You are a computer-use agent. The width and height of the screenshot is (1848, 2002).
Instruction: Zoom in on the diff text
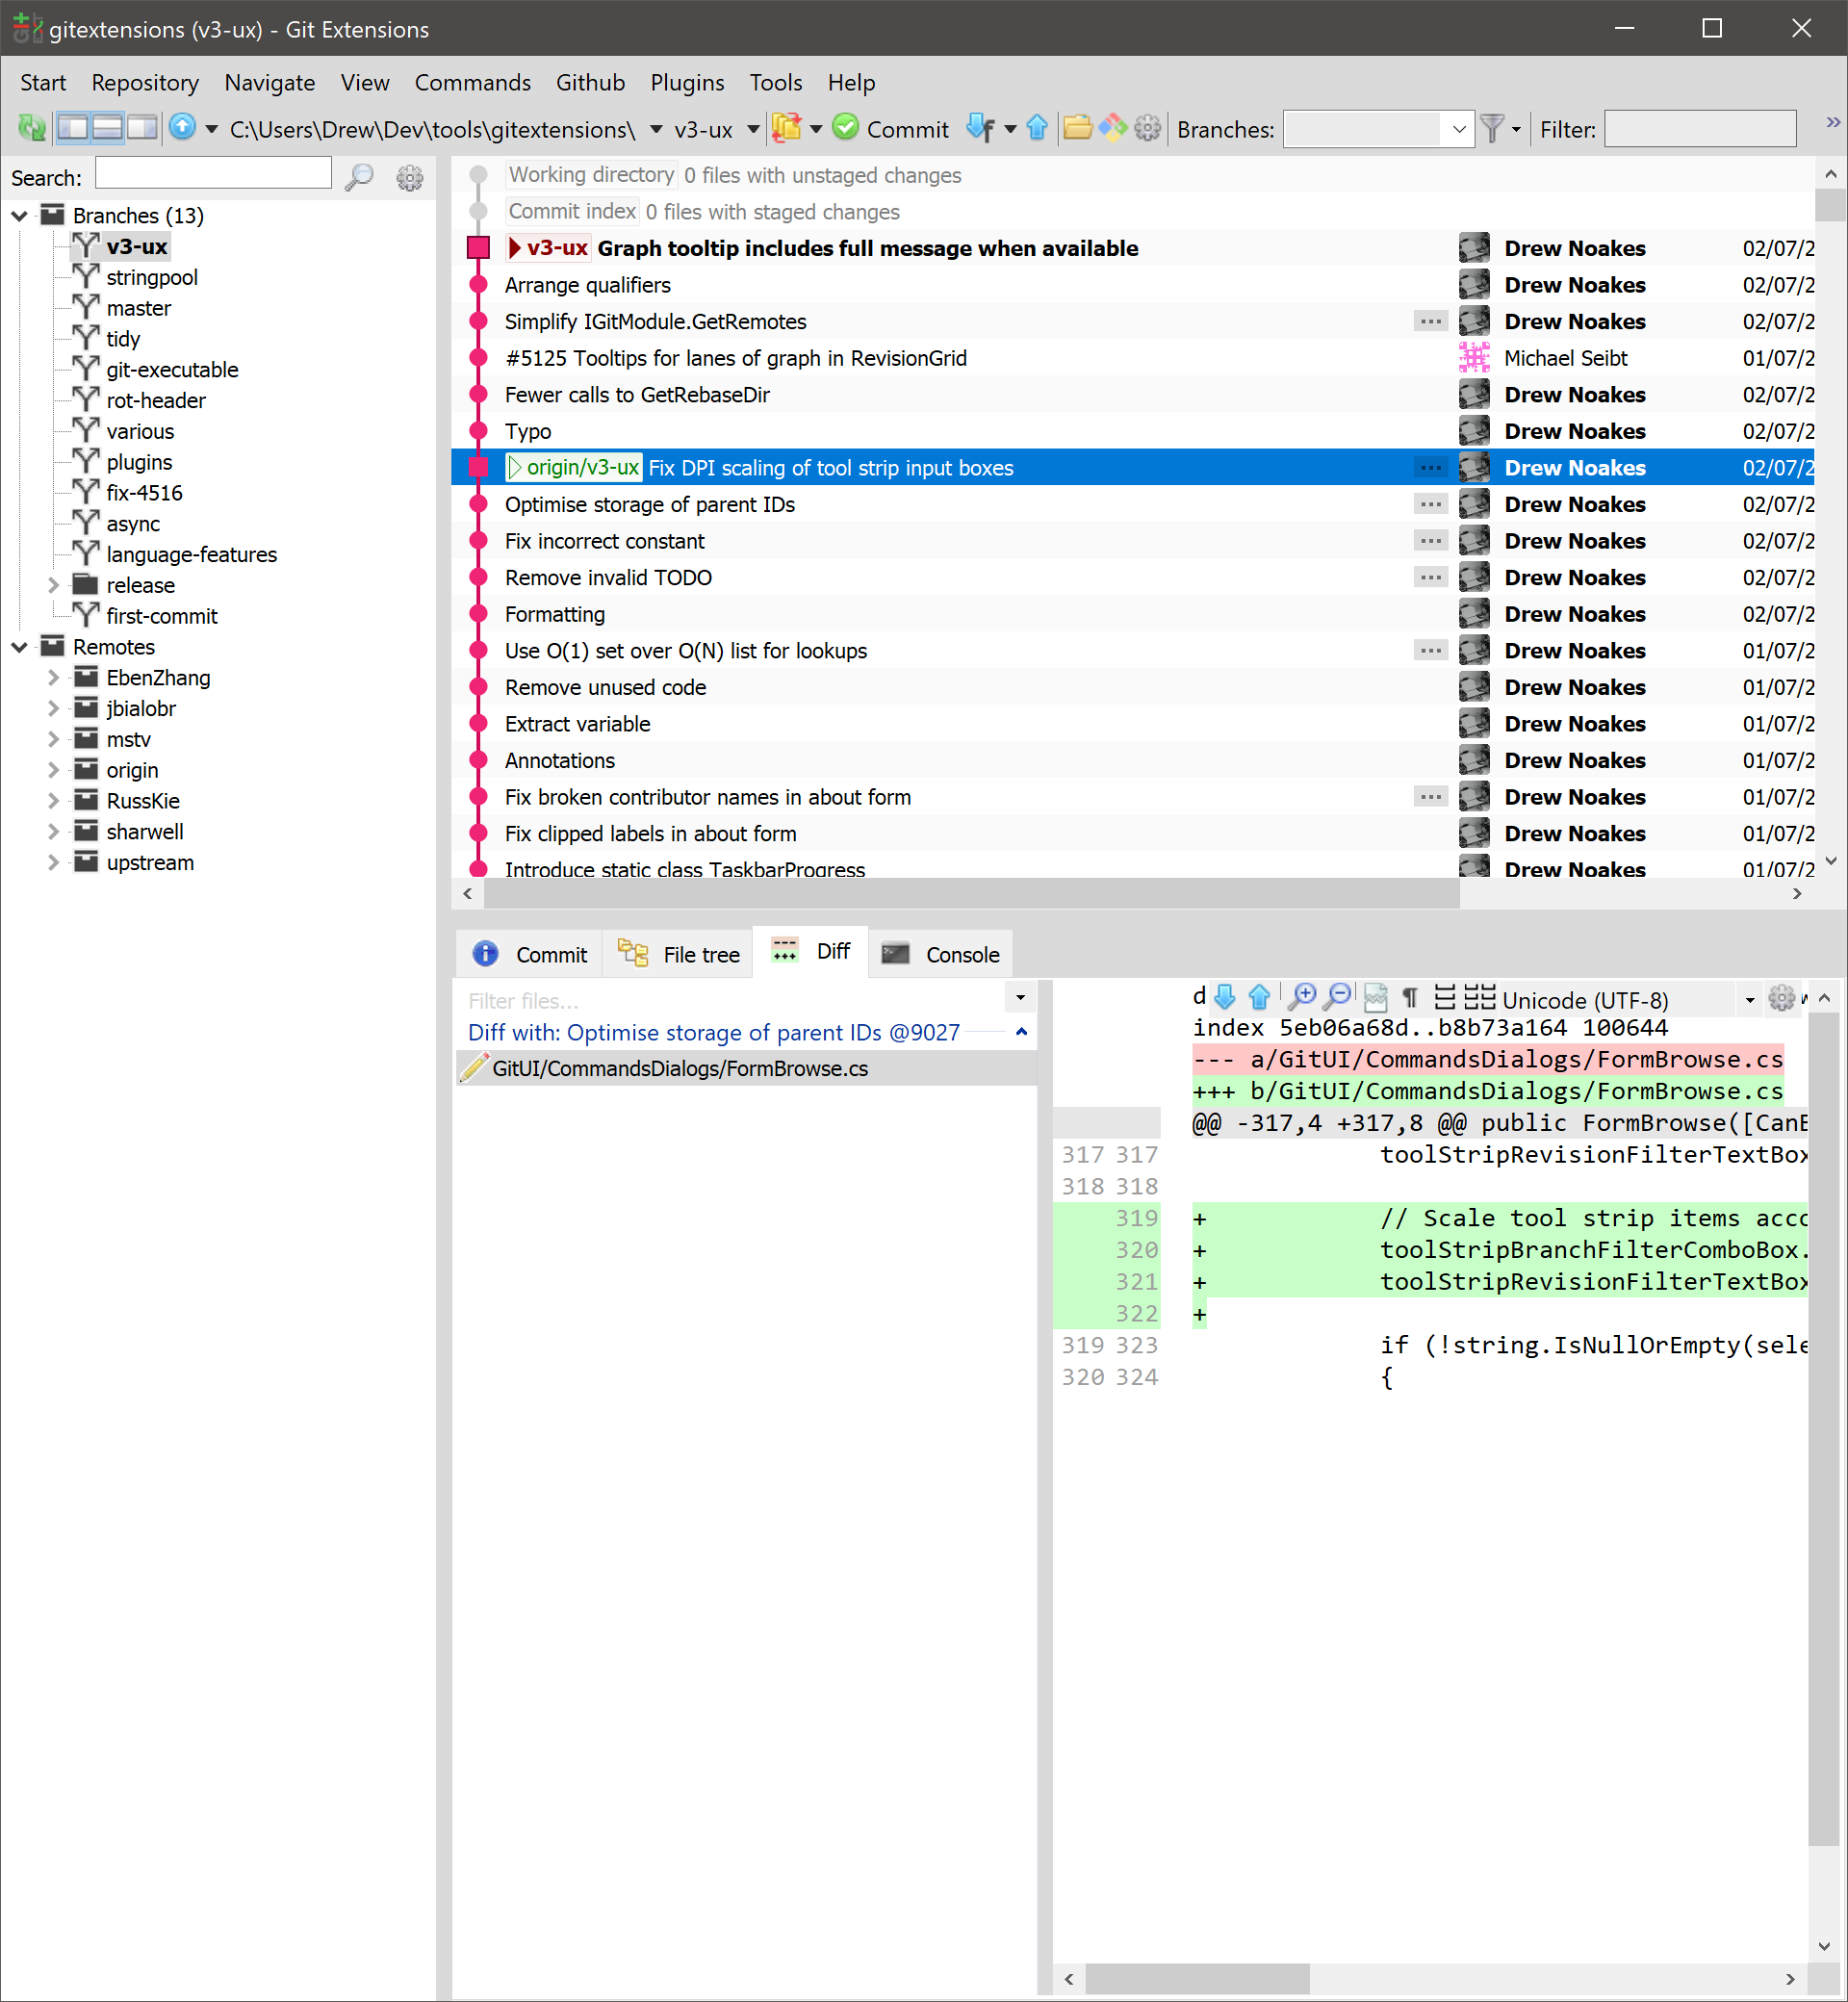(1303, 997)
